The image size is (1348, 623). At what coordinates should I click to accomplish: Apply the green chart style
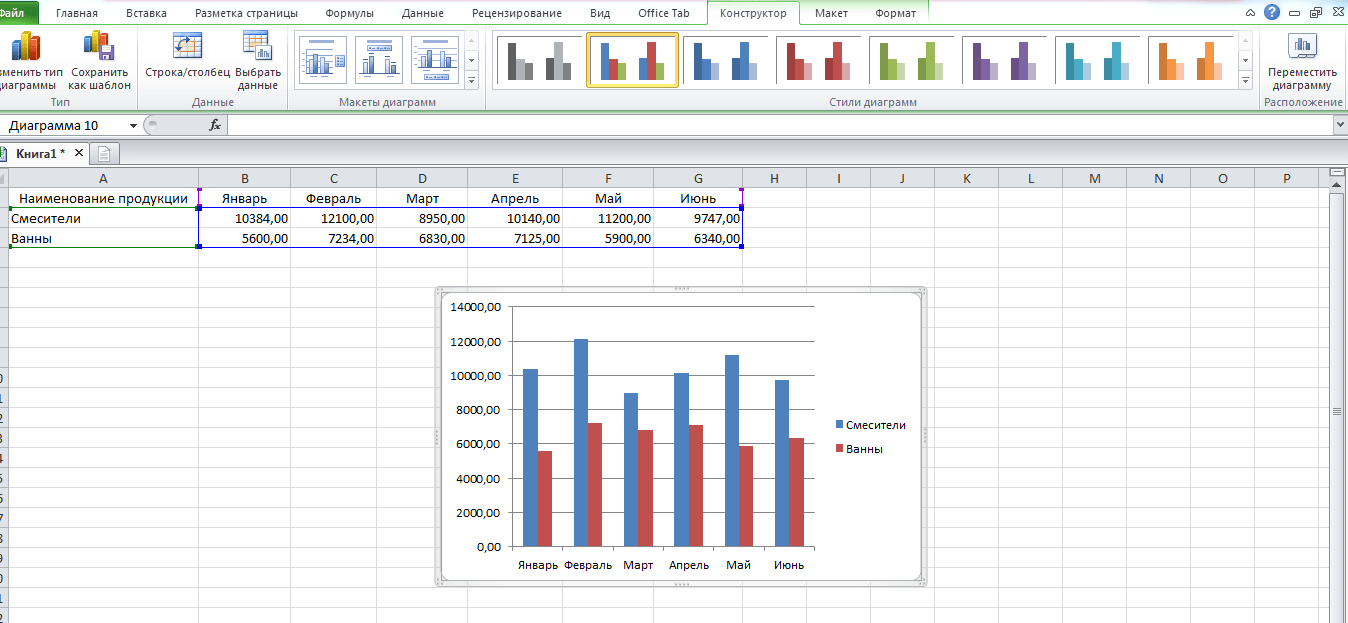pyautogui.click(x=910, y=61)
